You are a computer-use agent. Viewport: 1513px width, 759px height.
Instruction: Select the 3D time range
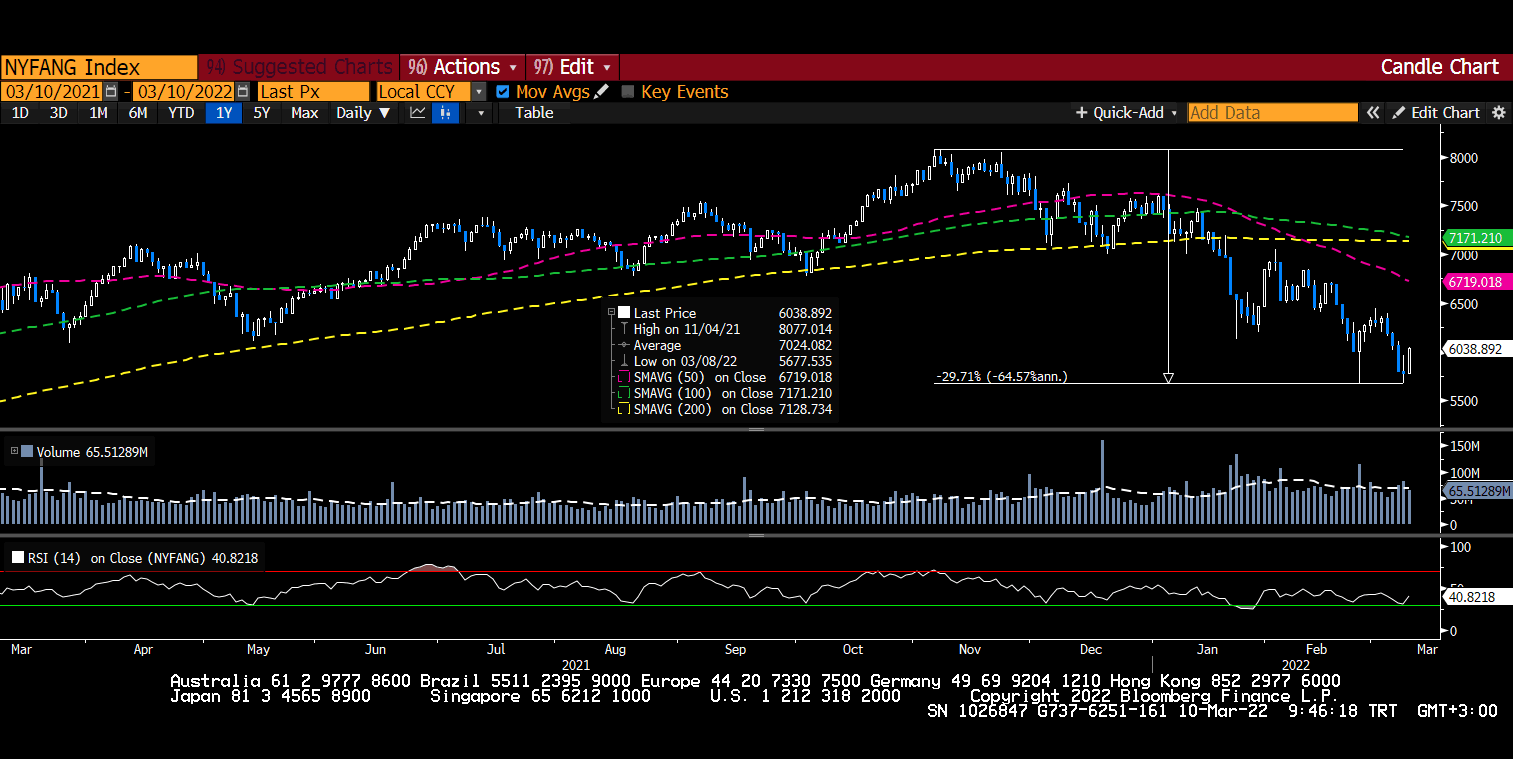(x=59, y=113)
